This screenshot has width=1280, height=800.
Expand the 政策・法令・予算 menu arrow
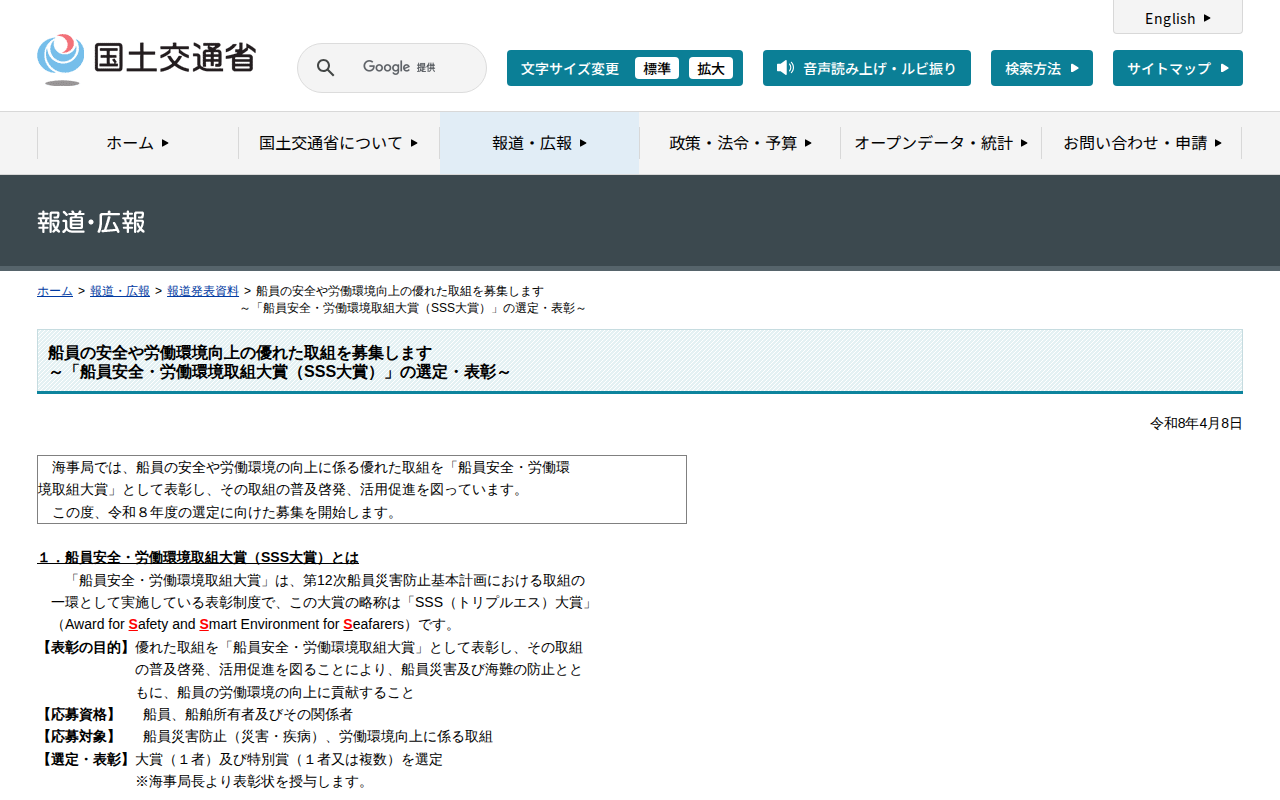808,143
